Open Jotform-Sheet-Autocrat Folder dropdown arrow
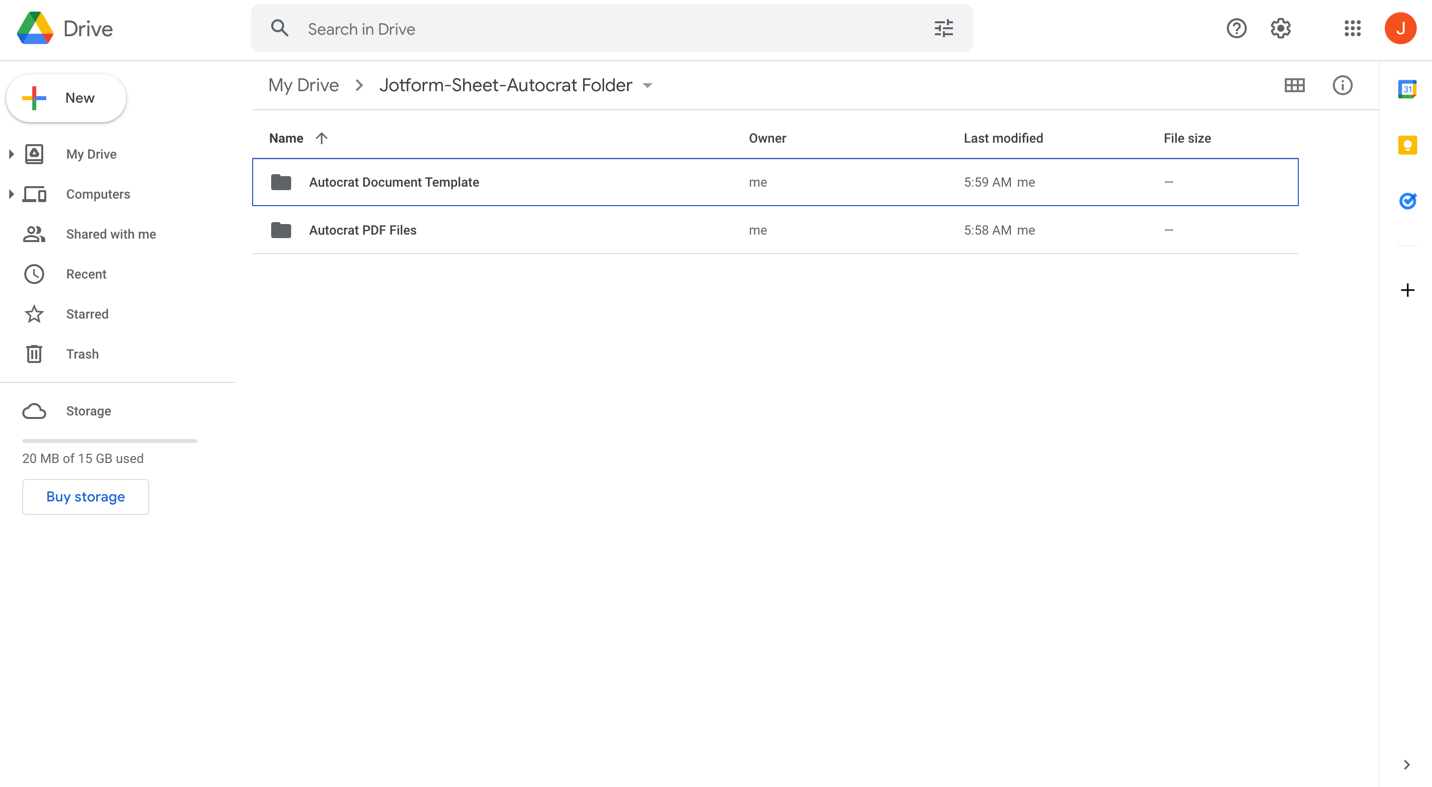This screenshot has height=787, width=1432. (x=648, y=86)
